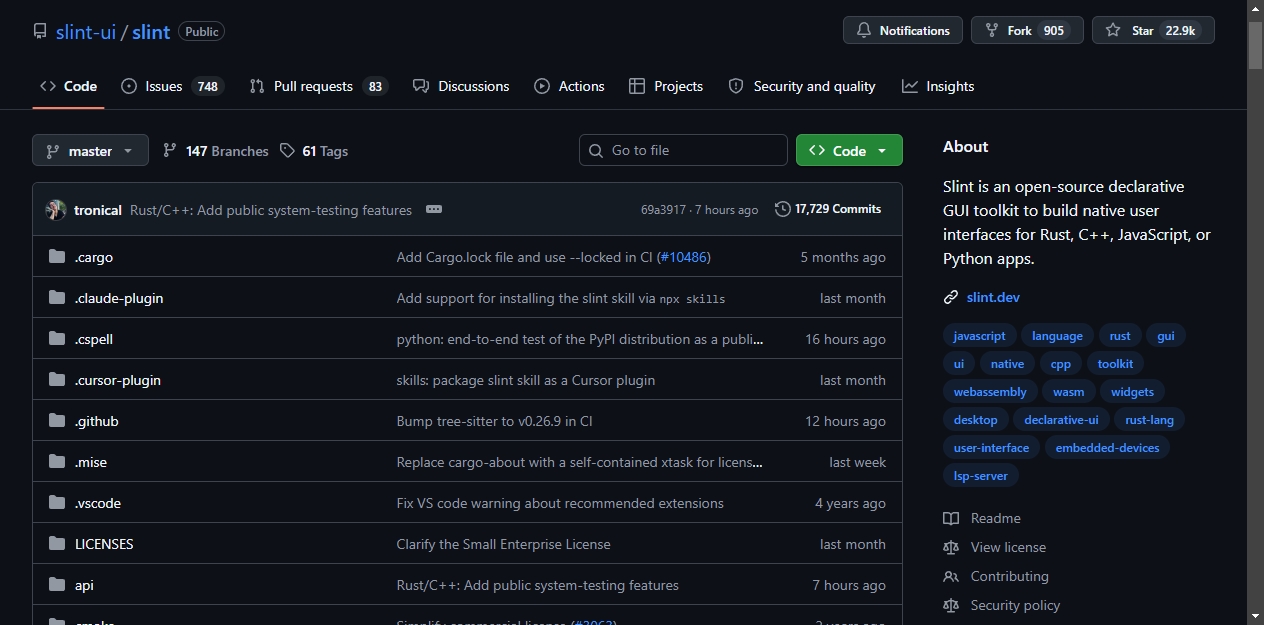Open latest commit message about system-testing features
The image size is (1264, 625).
(271, 210)
